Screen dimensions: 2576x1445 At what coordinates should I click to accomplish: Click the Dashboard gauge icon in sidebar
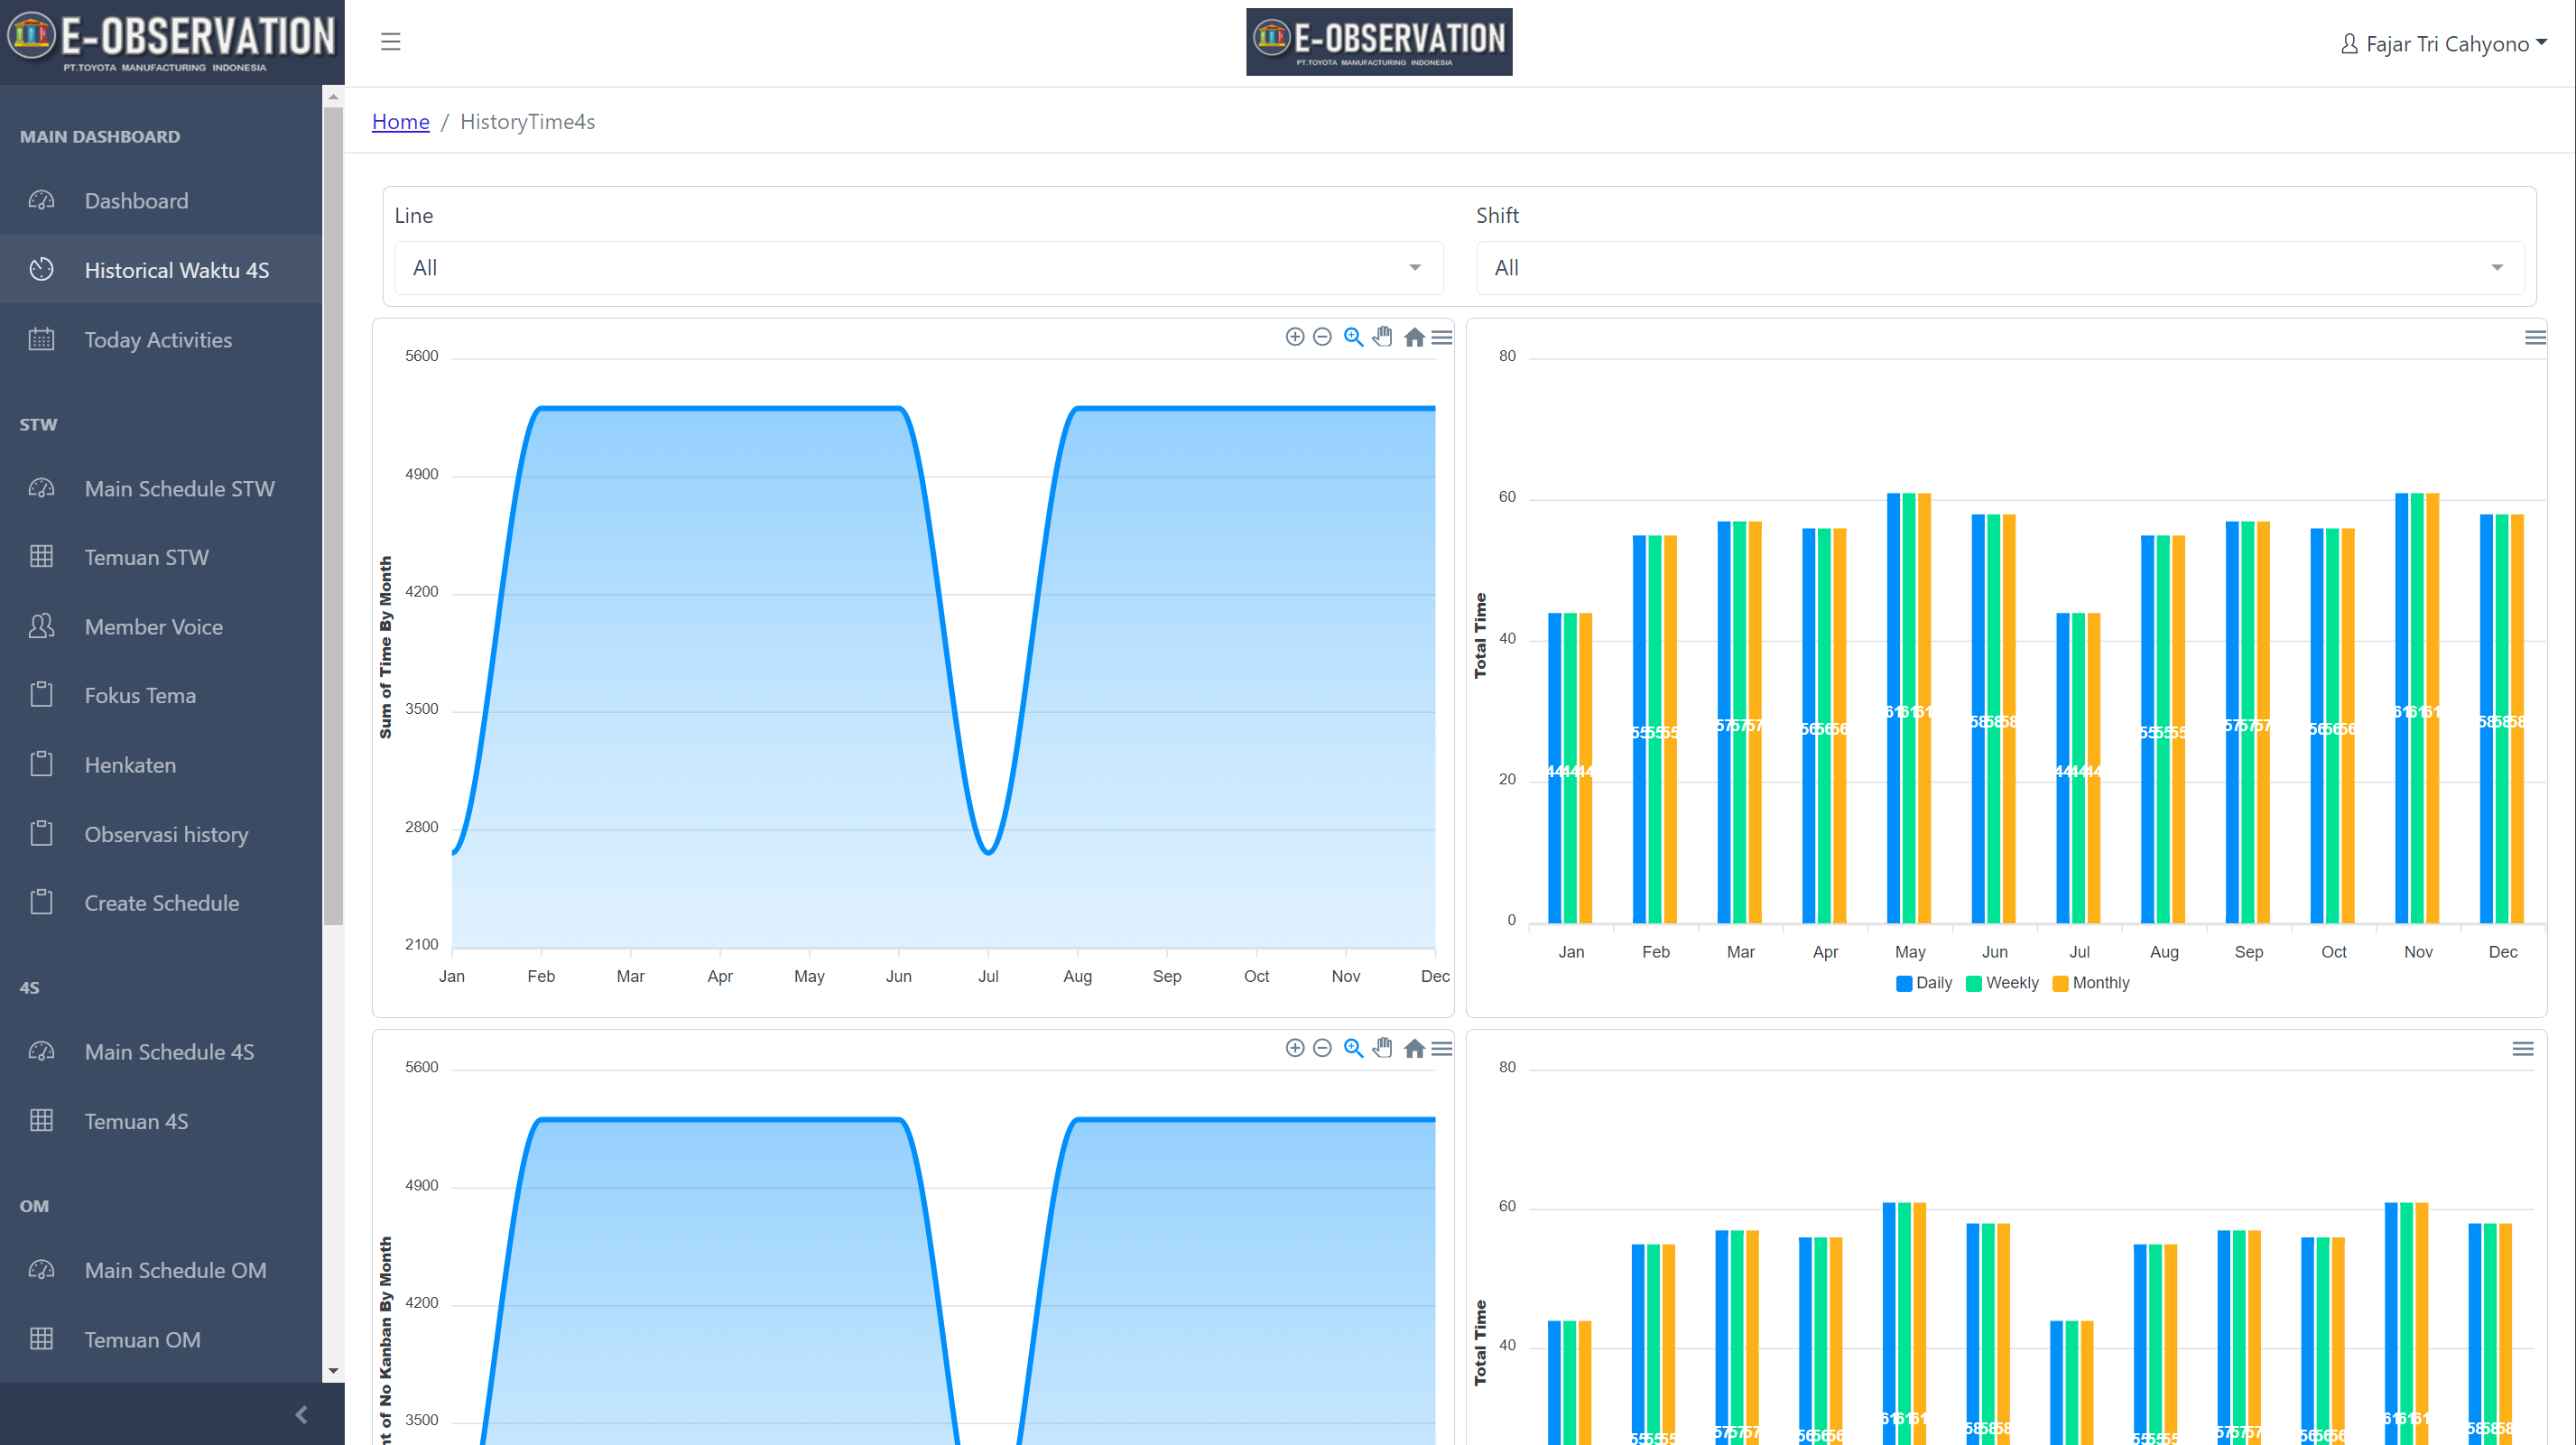(x=41, y=201)
